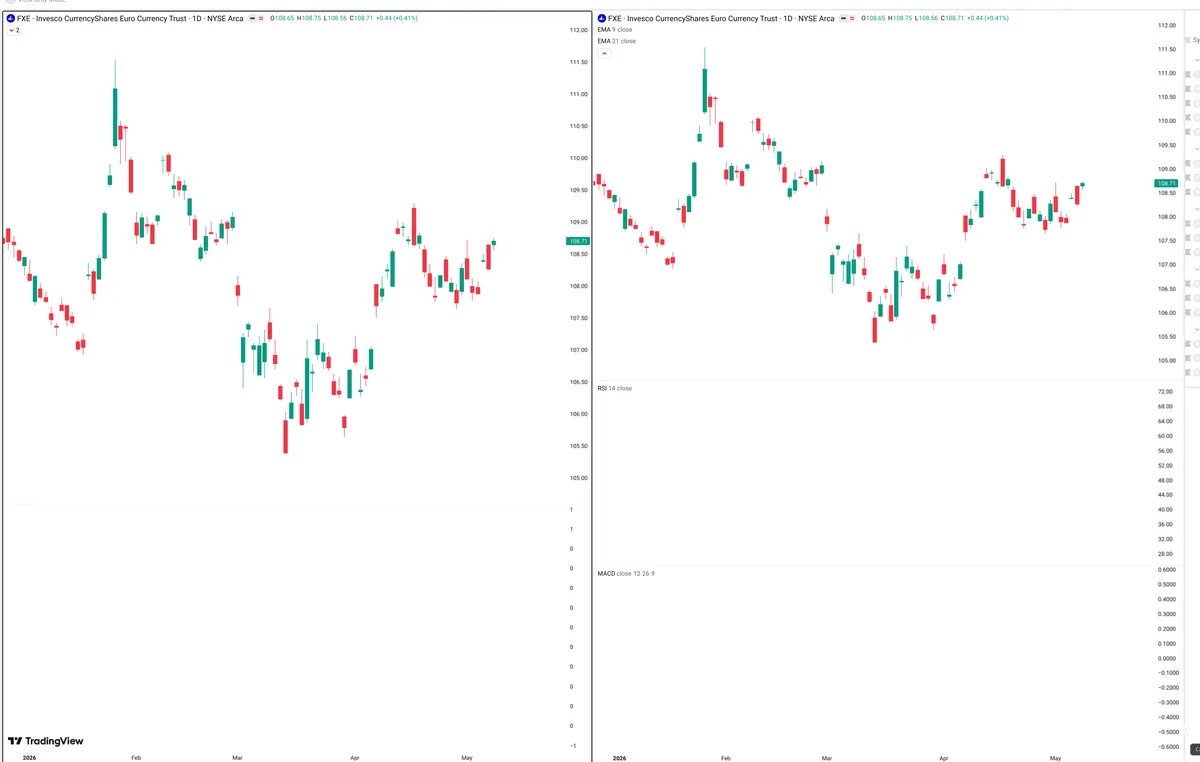Viewport: 1200px width, 762px height.
Task: Click the FXE logo icon in left chart
Action: [x=10, y=18]
